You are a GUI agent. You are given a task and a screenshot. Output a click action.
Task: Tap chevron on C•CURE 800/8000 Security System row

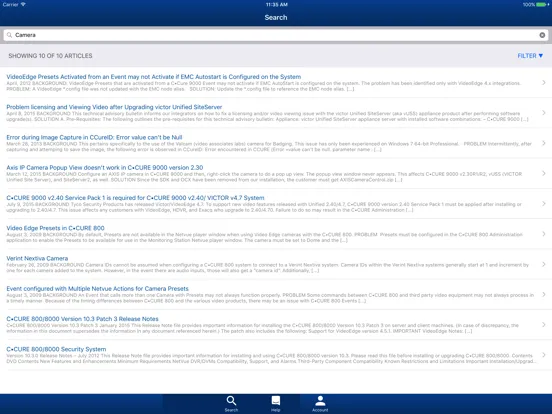pyautogui.click(x=544, y=355)
